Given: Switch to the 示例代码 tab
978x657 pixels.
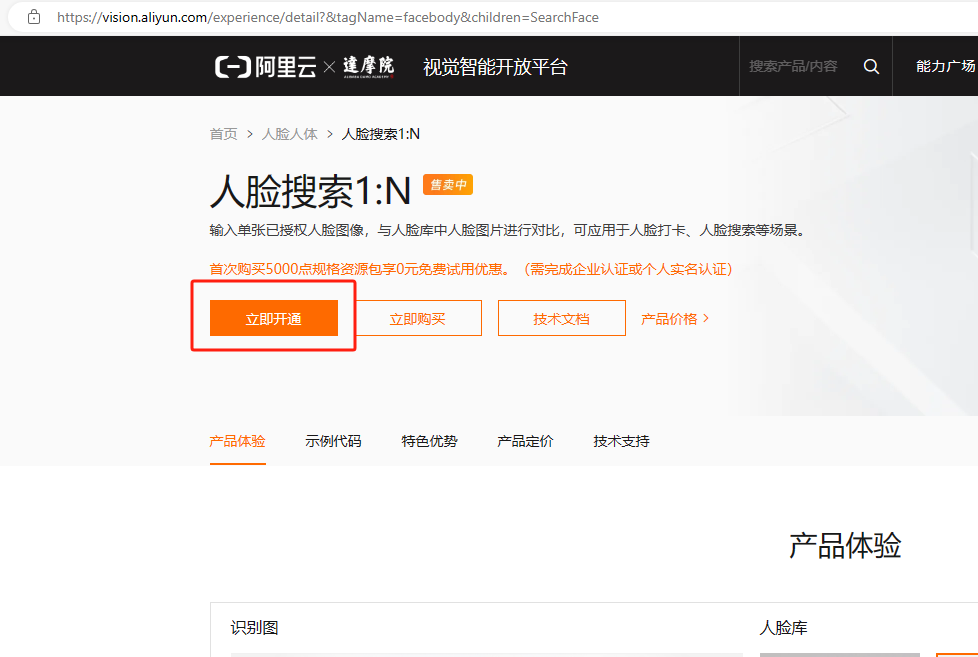Looking at the screenshot, I should tap(334, 441).
